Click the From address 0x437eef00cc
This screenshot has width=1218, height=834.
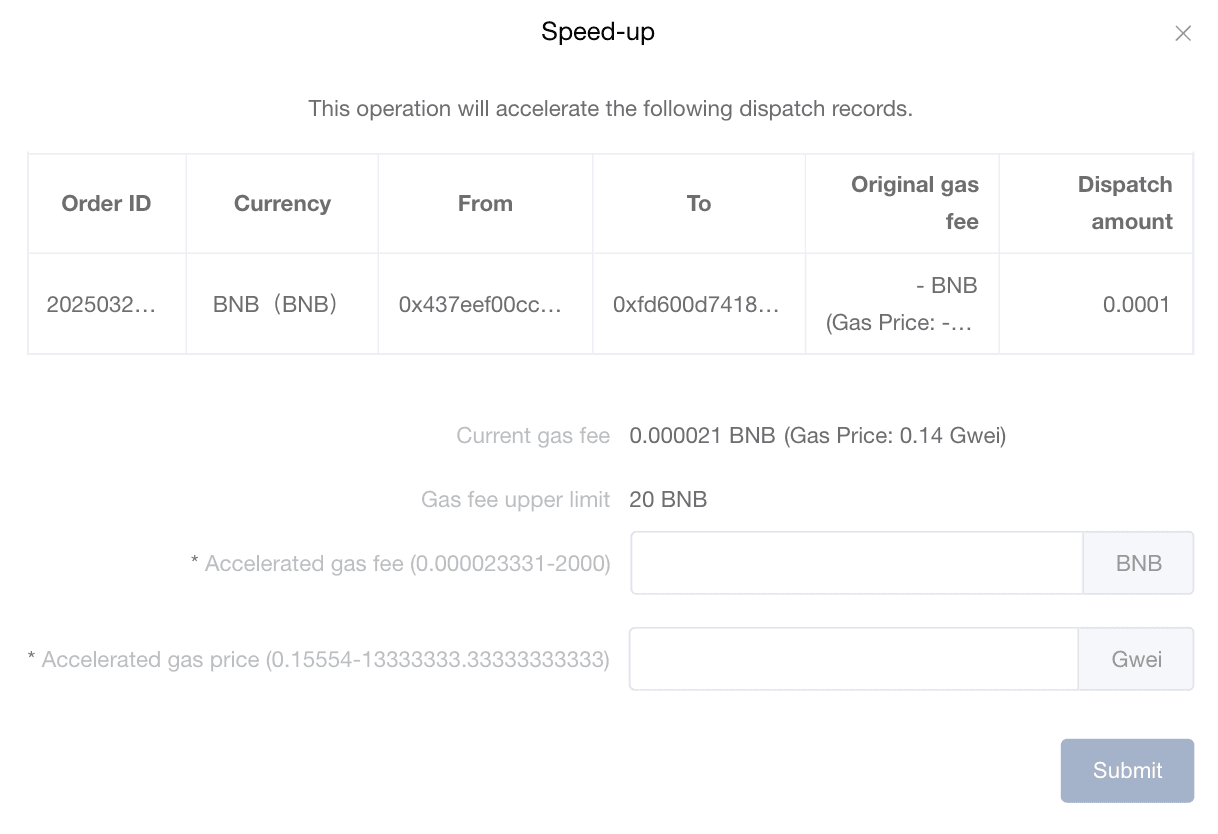click(x=480, y=305)
